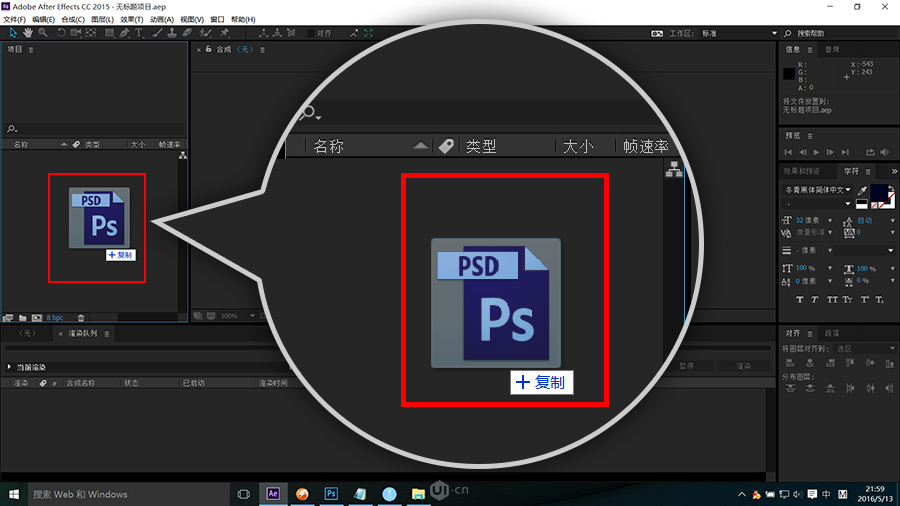Open leading 自动 dropdown arrow
The height and width of the screenshot is (506, 900).
[892, 220]
